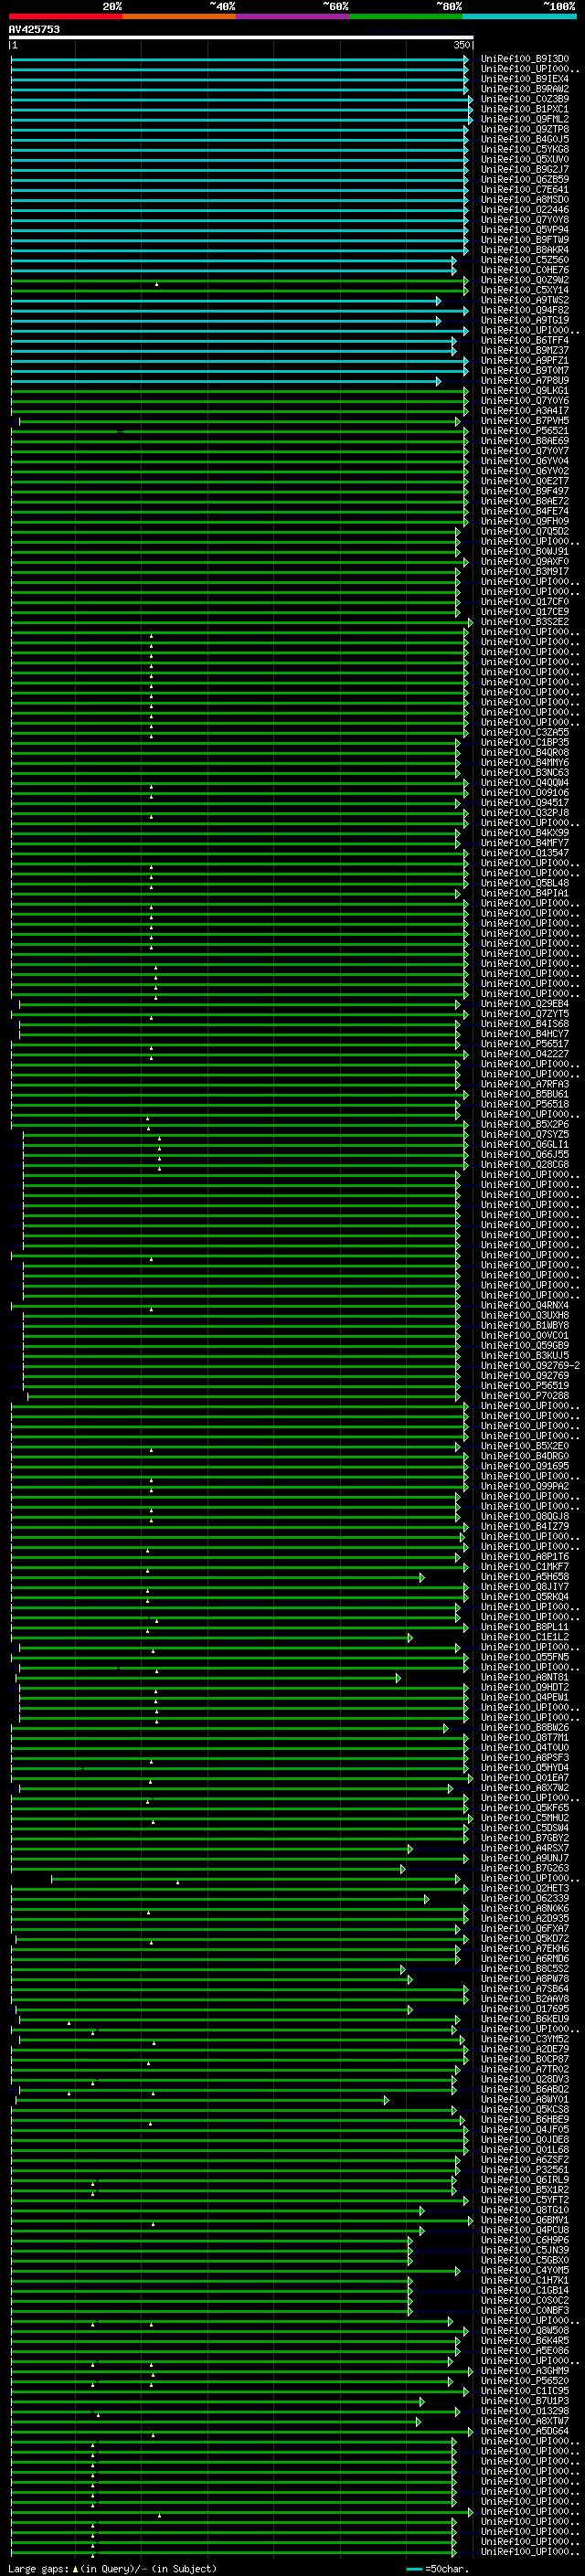Click the purple ~60% identity legend segment
The height and width of the screenshot is (2576, 585).
[x=293, y=16]
